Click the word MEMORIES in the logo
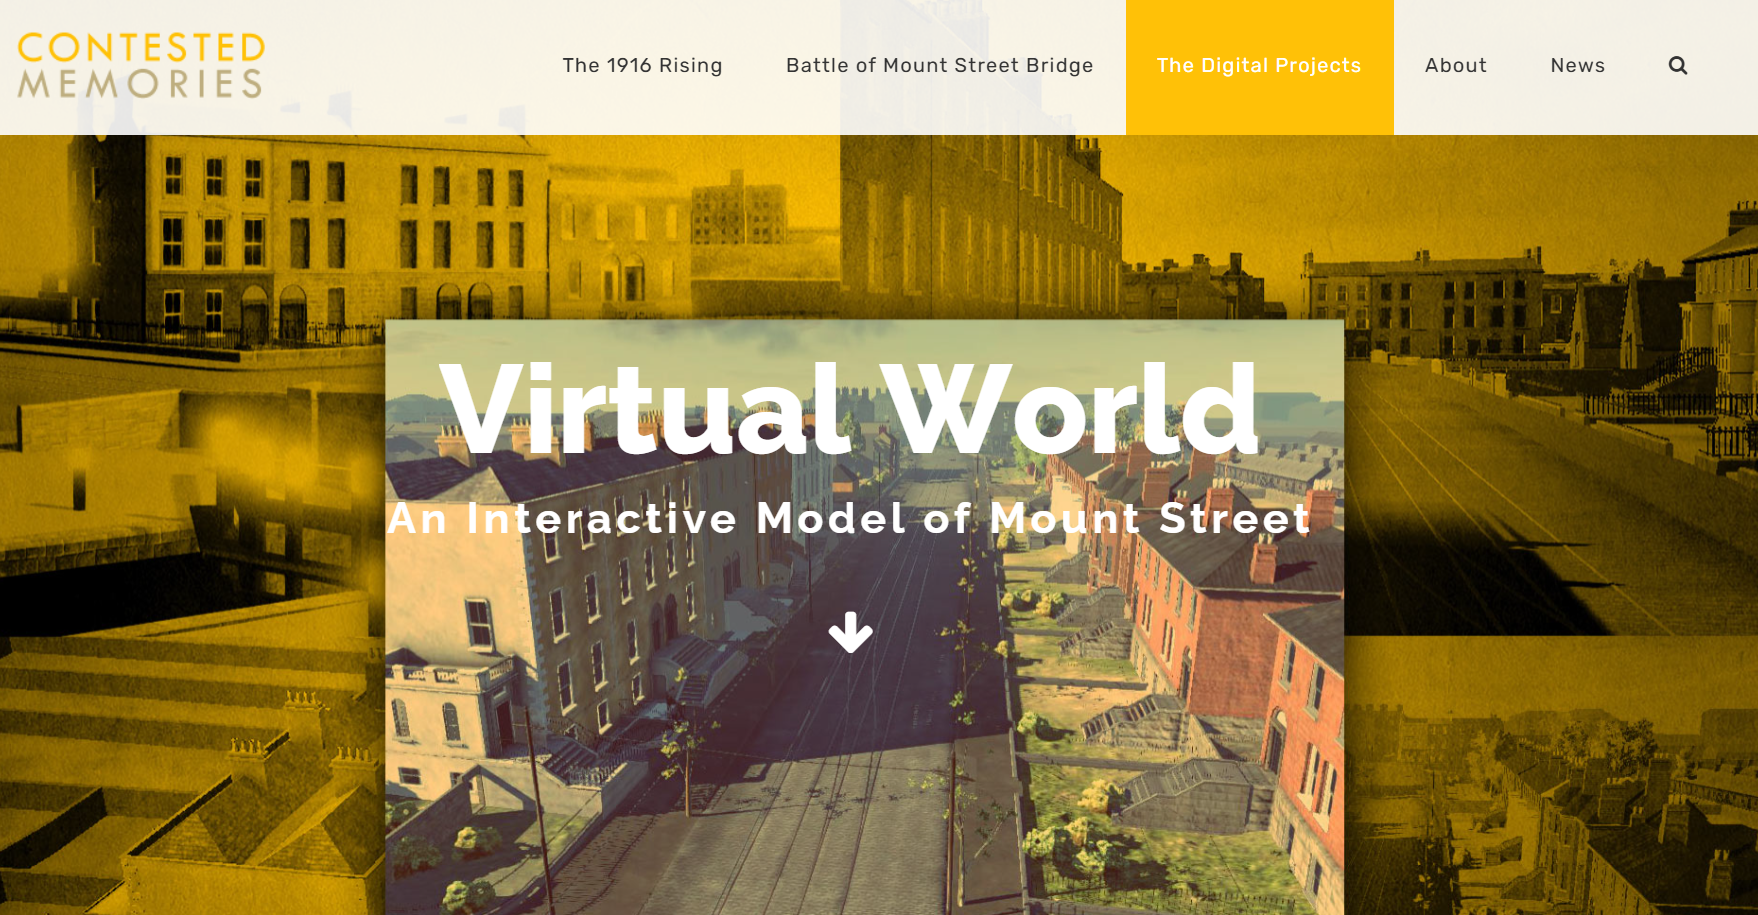The height and width of the screenshot is (915, 1758). click(x=141, y=84)
